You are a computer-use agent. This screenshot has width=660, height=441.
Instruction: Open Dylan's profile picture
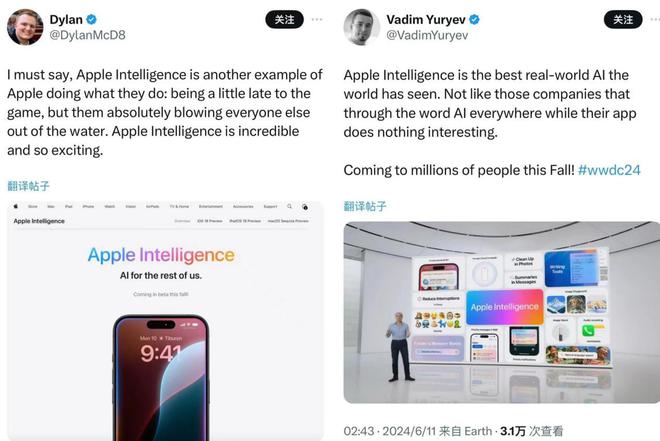click(25, 27)
